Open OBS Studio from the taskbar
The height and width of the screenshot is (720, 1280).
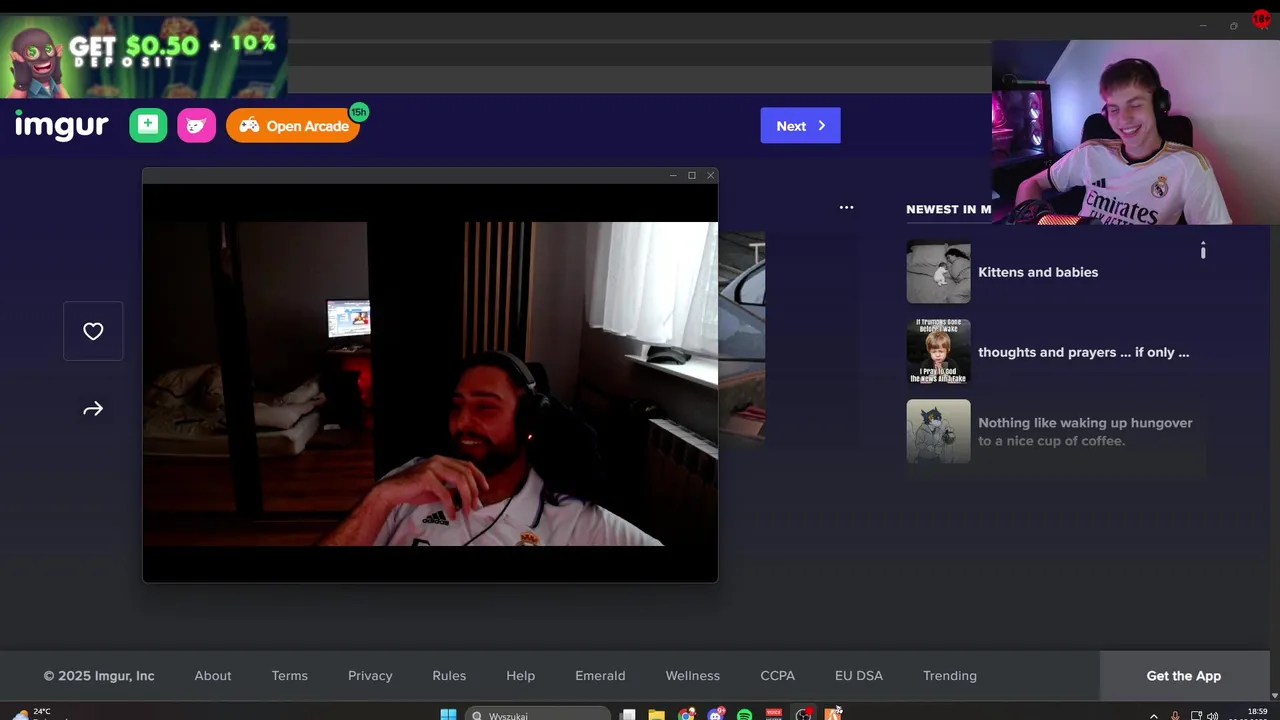[x=803, y=714]
